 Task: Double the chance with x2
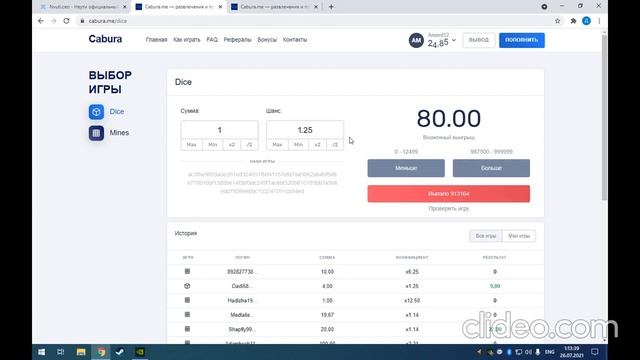(x=318, y=144)
